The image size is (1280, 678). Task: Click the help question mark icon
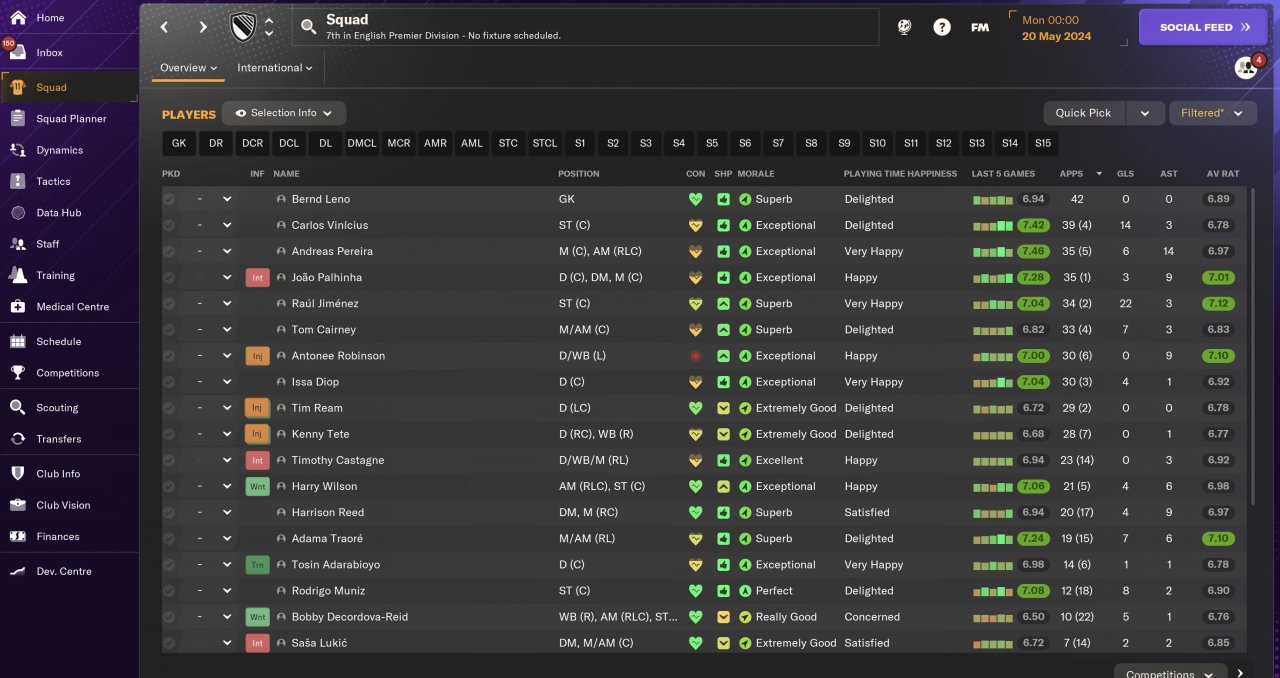(x=942, y=28)
